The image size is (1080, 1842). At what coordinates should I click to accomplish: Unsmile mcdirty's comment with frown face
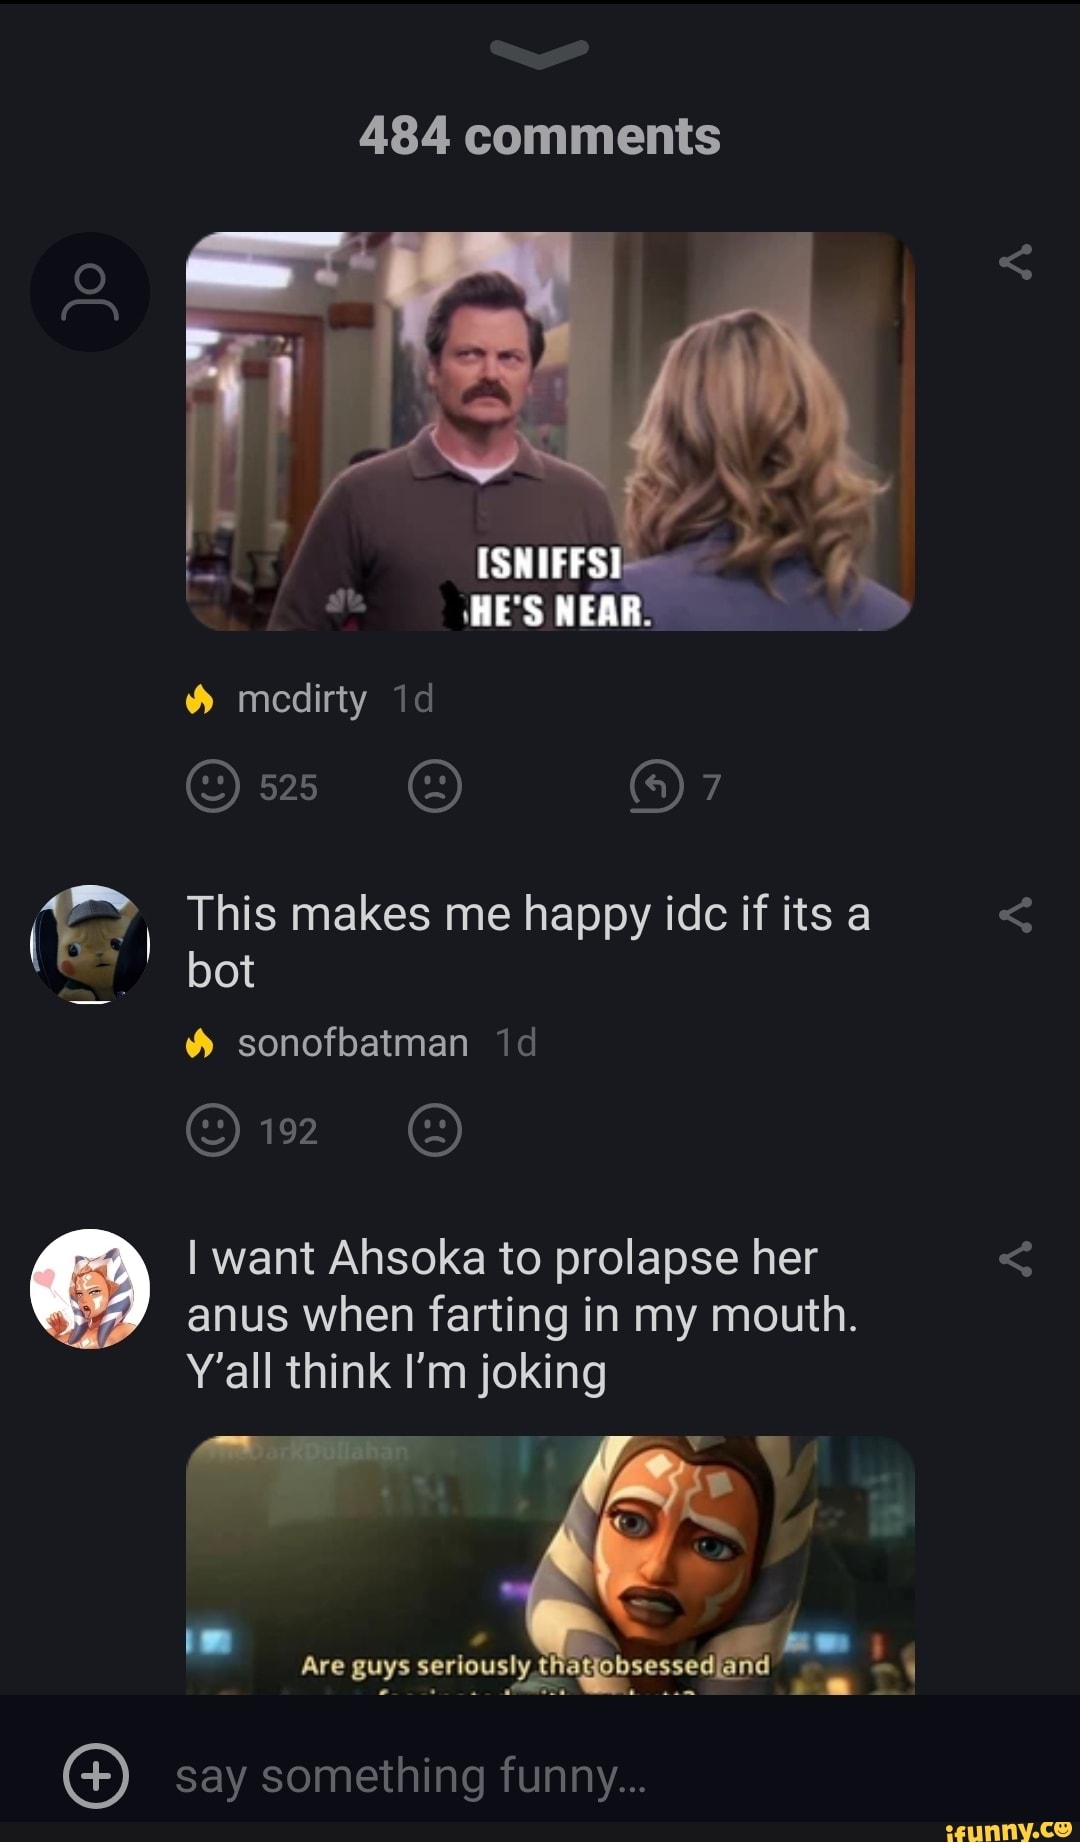coord(435,787)
